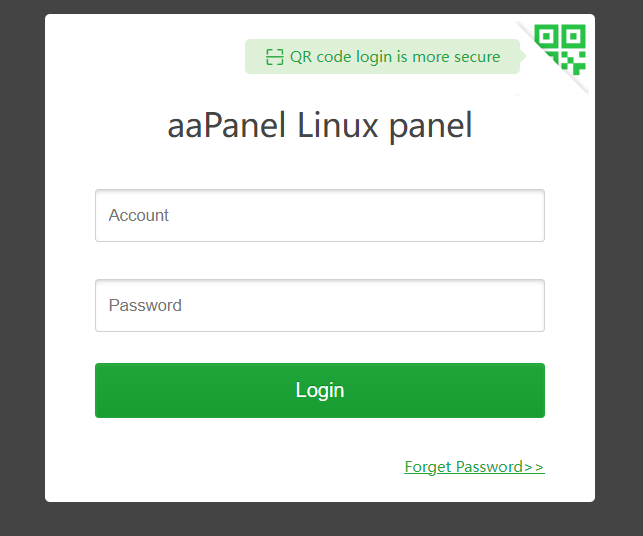Focus the Account input field
This screenshot has width=643, height=536.
[x=320, y=215]
